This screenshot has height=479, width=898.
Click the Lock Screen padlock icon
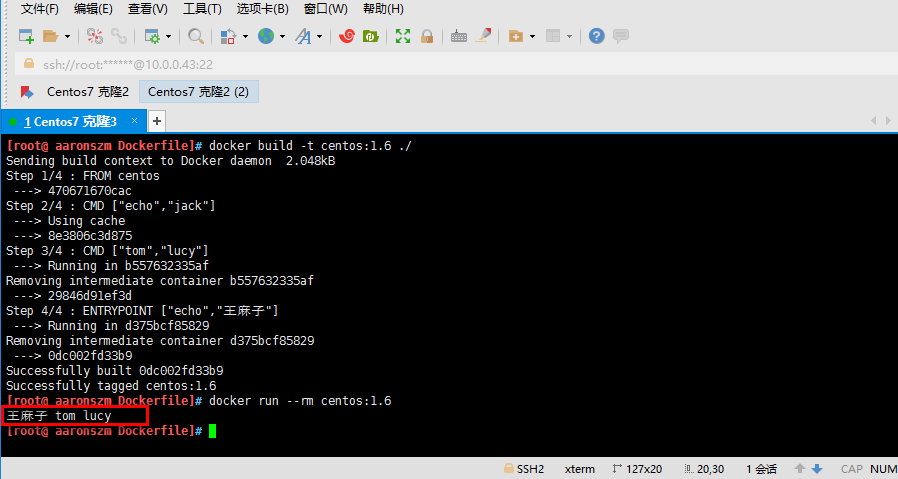coord(427,36)
